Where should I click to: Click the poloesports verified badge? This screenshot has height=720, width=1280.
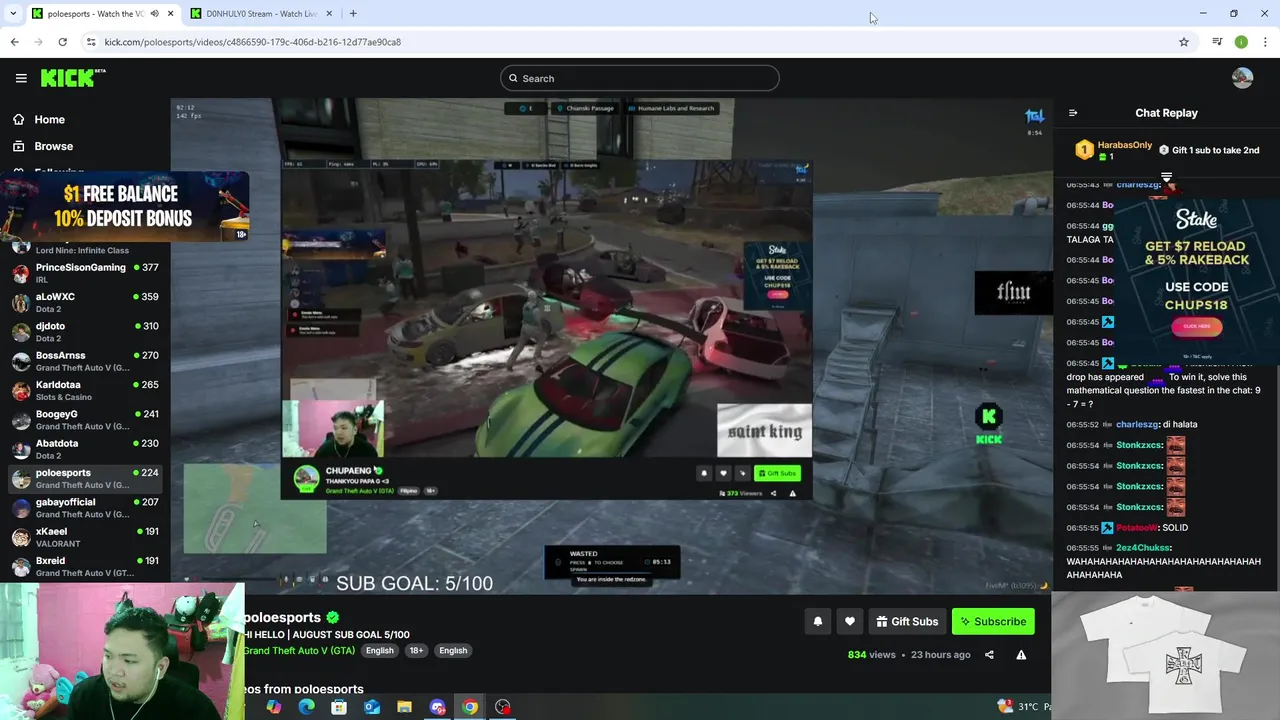pos(333,617)
